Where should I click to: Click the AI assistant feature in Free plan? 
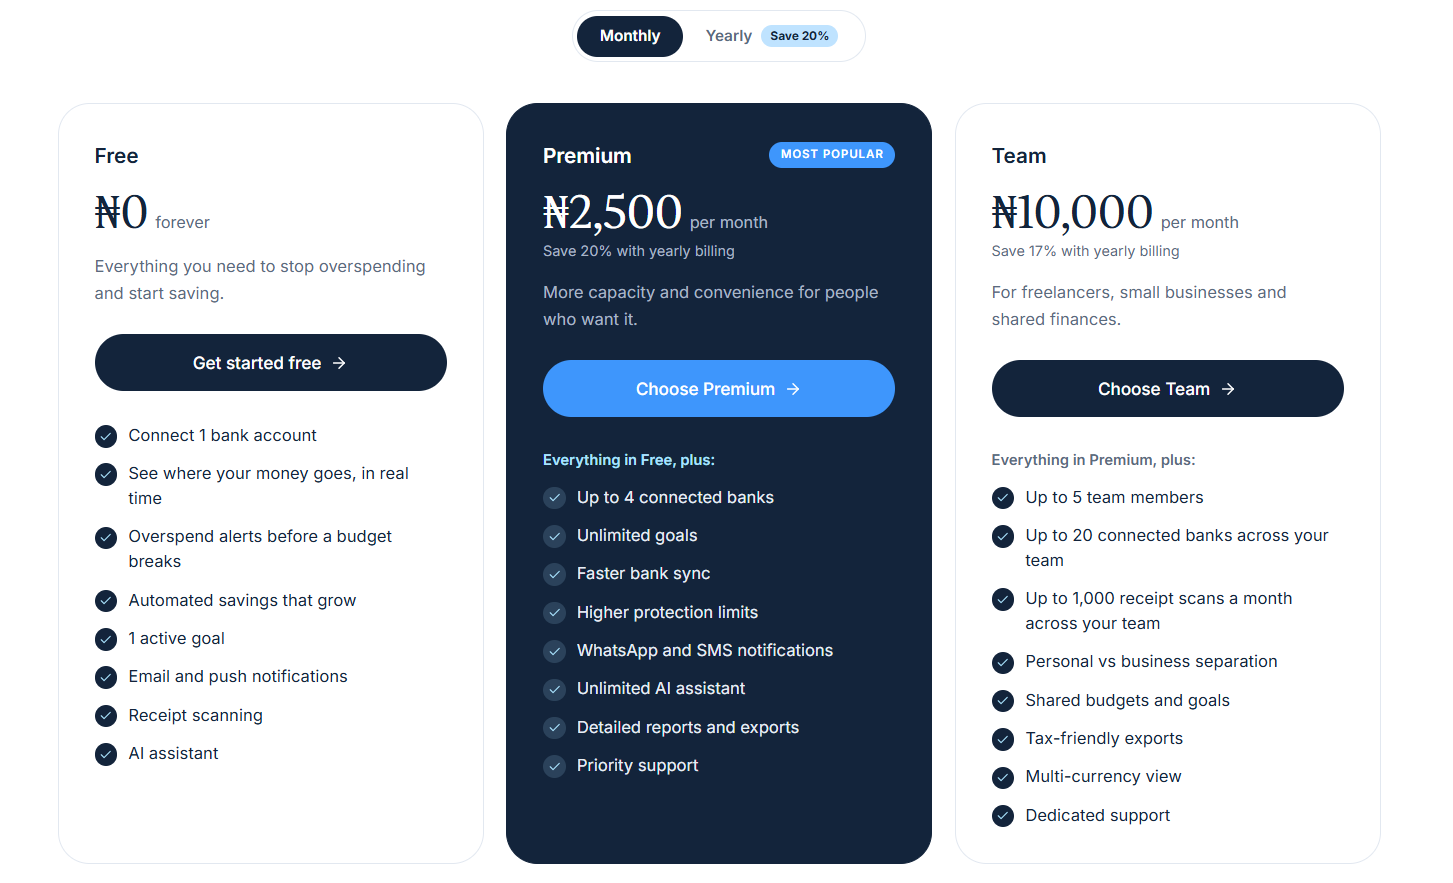(173, 754)
